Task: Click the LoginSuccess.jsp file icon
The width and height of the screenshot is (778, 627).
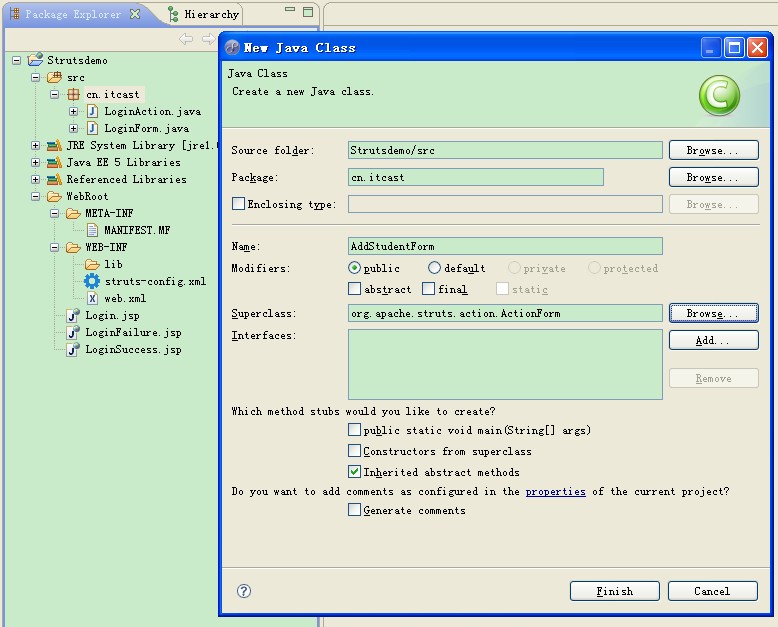Action: click(x=73, y=349)
